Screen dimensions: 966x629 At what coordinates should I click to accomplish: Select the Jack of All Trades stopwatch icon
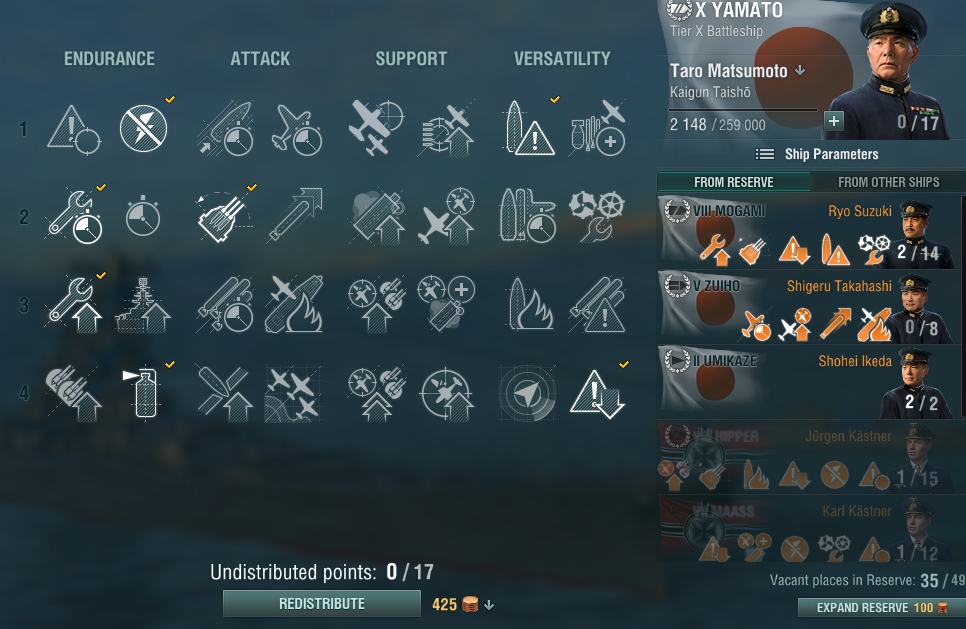point(143,217)
